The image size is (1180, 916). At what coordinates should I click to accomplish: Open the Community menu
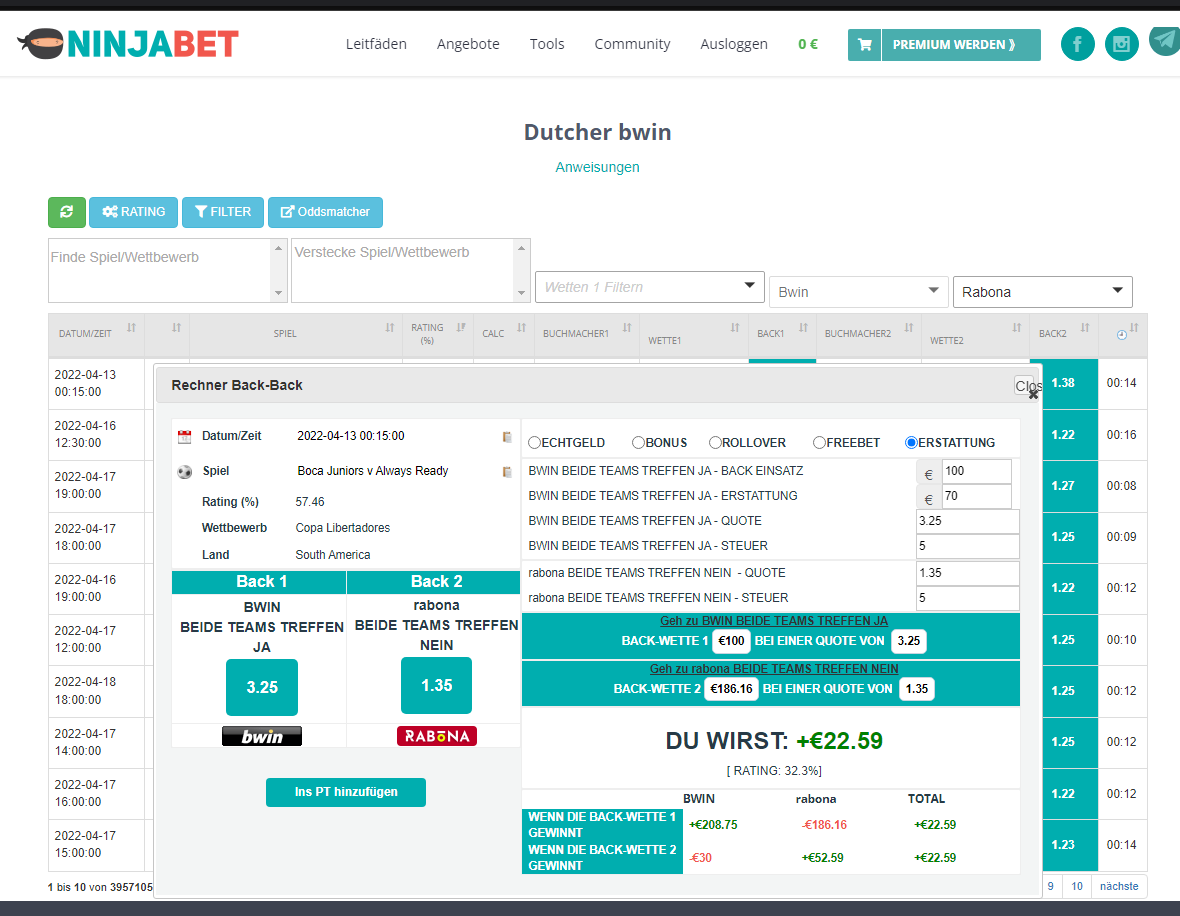point(632,44)
